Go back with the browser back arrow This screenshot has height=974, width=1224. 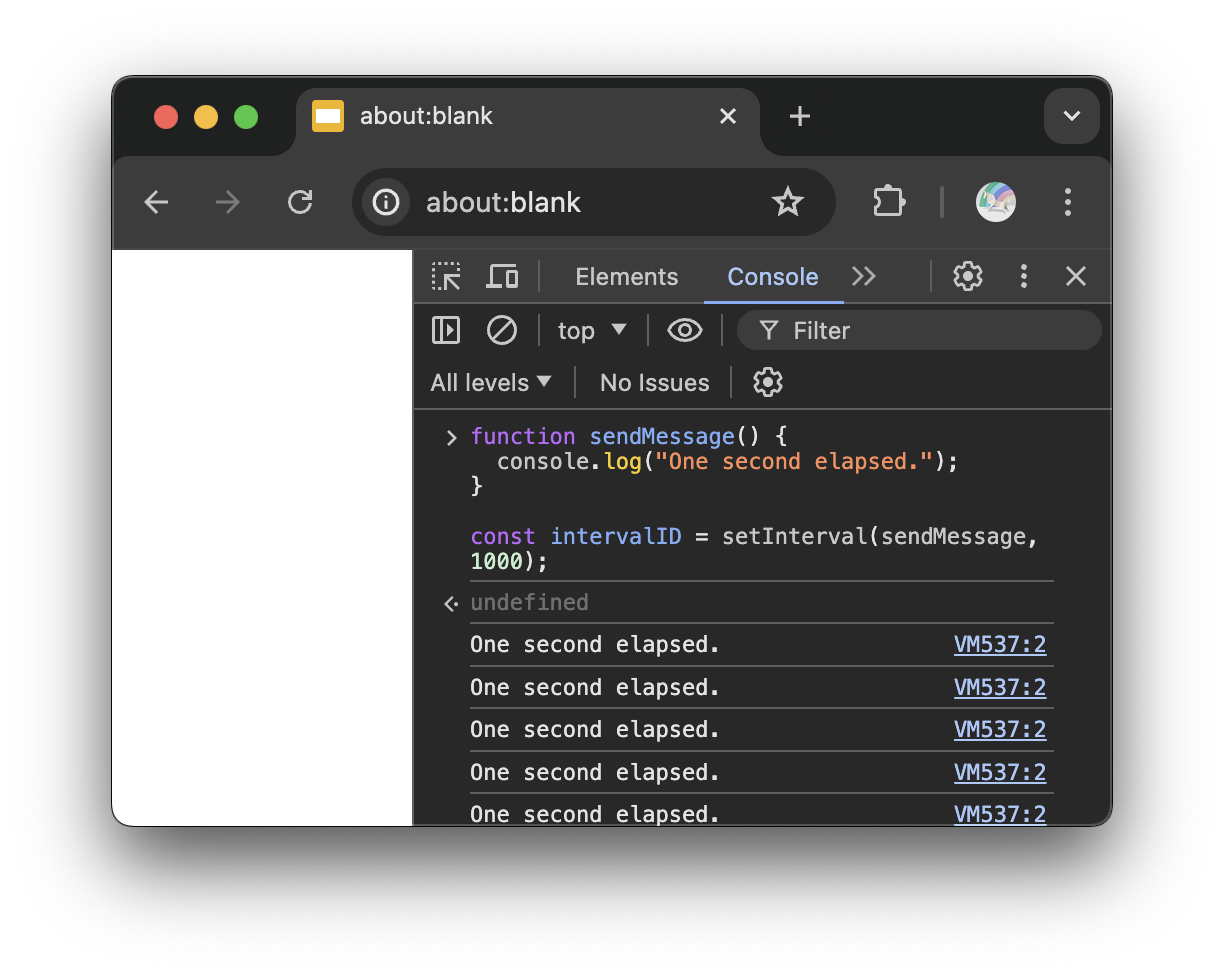(156, 203)
